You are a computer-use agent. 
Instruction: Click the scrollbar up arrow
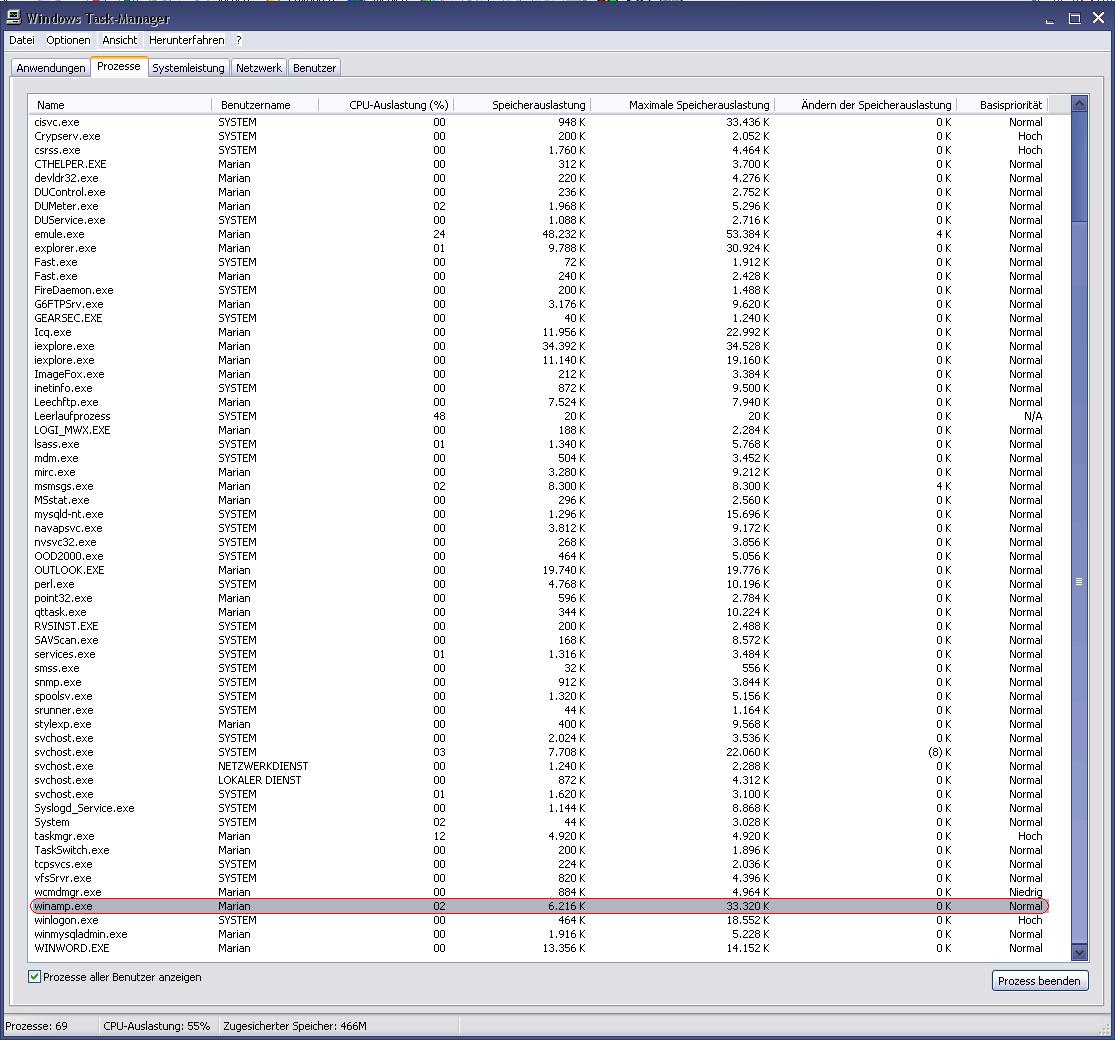(x=1078, y=104)
